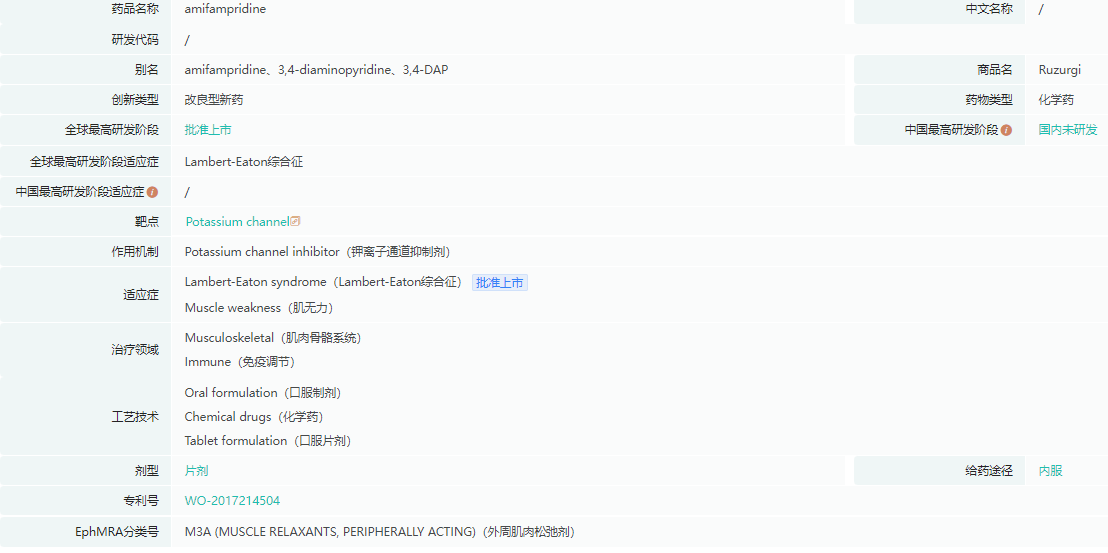Viewport: 1108px width, 553px height.
Task: Select drug name value amifampridine
Action: point(225,9)
